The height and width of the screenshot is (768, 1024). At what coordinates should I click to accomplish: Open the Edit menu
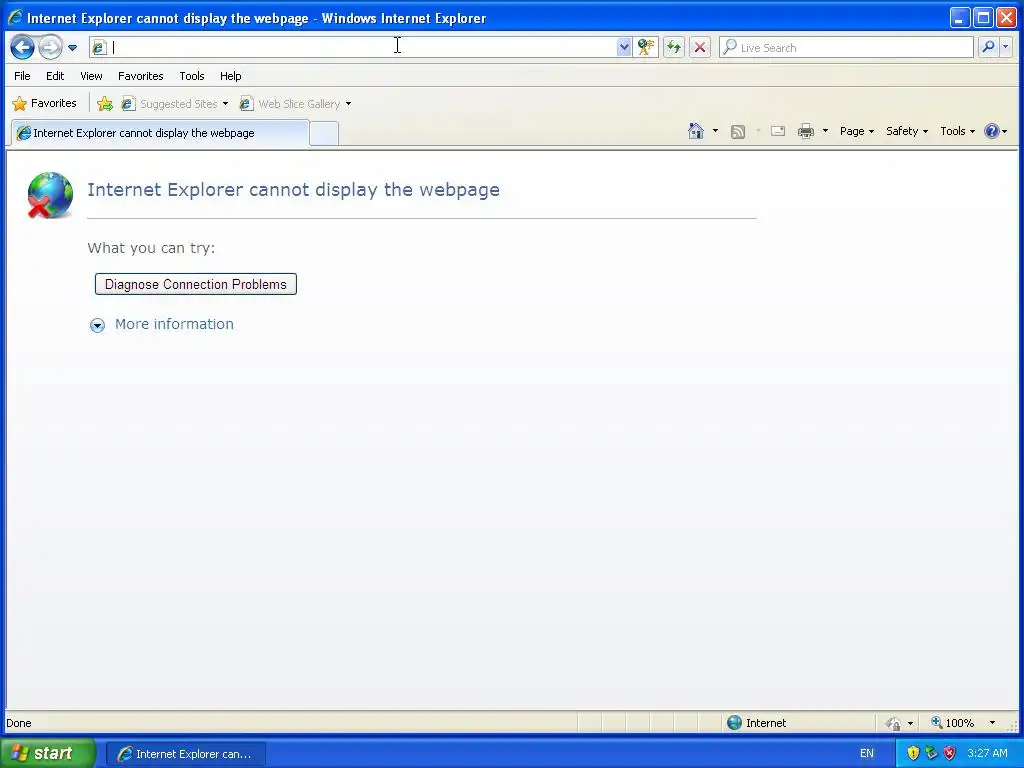tap(55, 76)
